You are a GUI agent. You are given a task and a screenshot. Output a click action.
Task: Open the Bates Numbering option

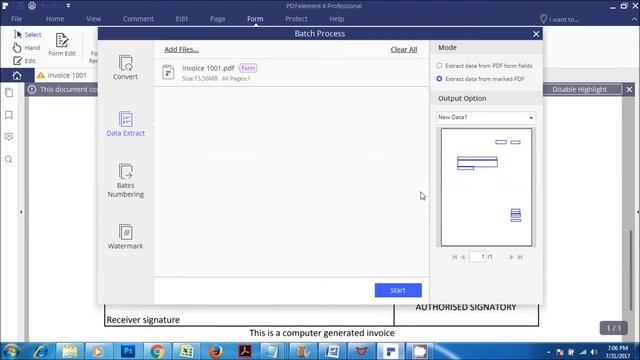click(x=125, y=180)
